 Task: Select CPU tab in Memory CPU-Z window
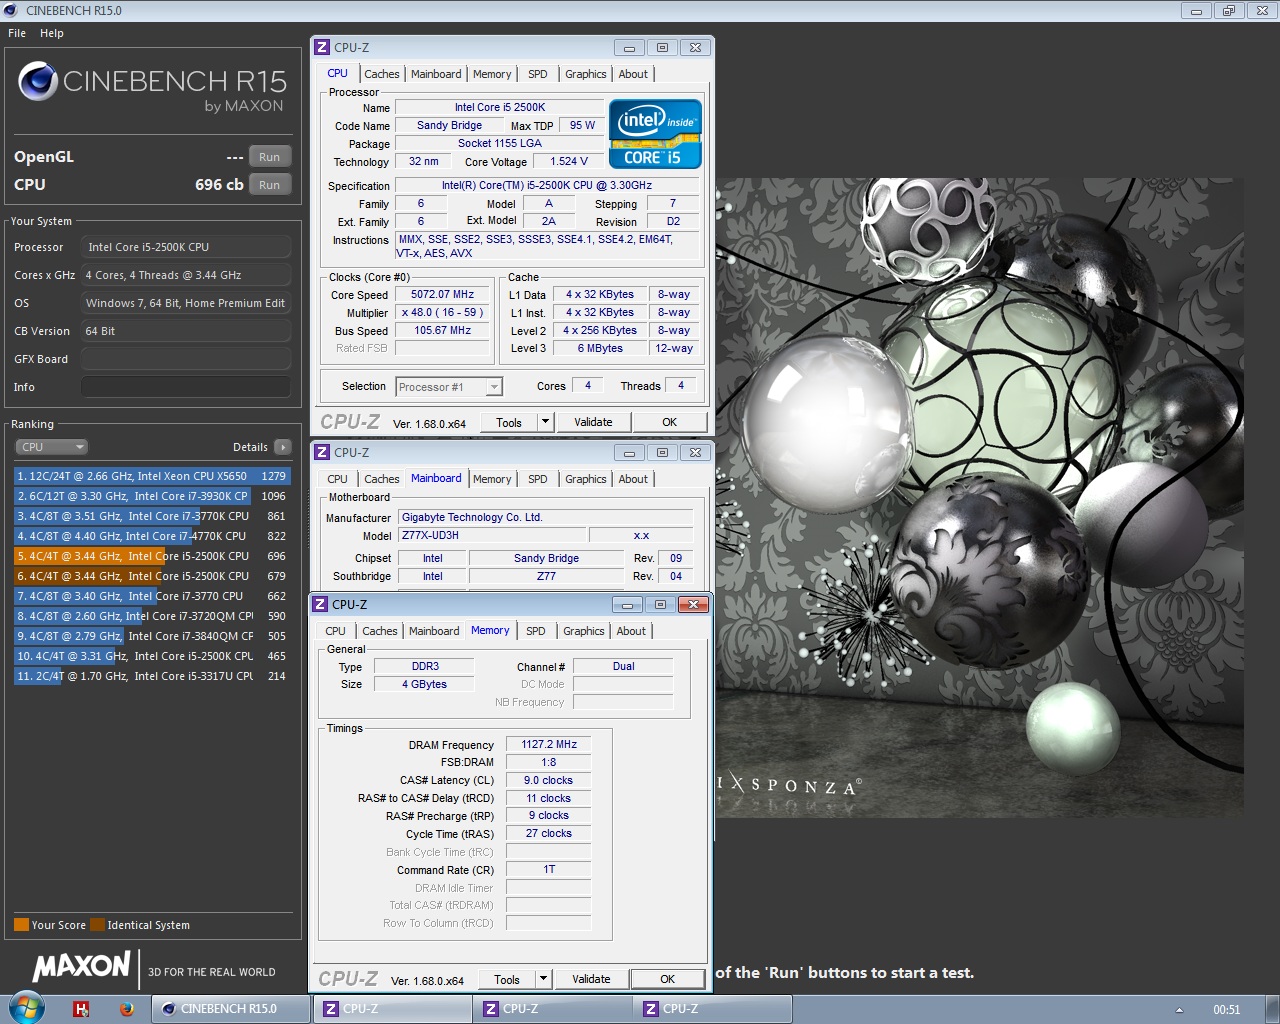(x=336, y=631)
